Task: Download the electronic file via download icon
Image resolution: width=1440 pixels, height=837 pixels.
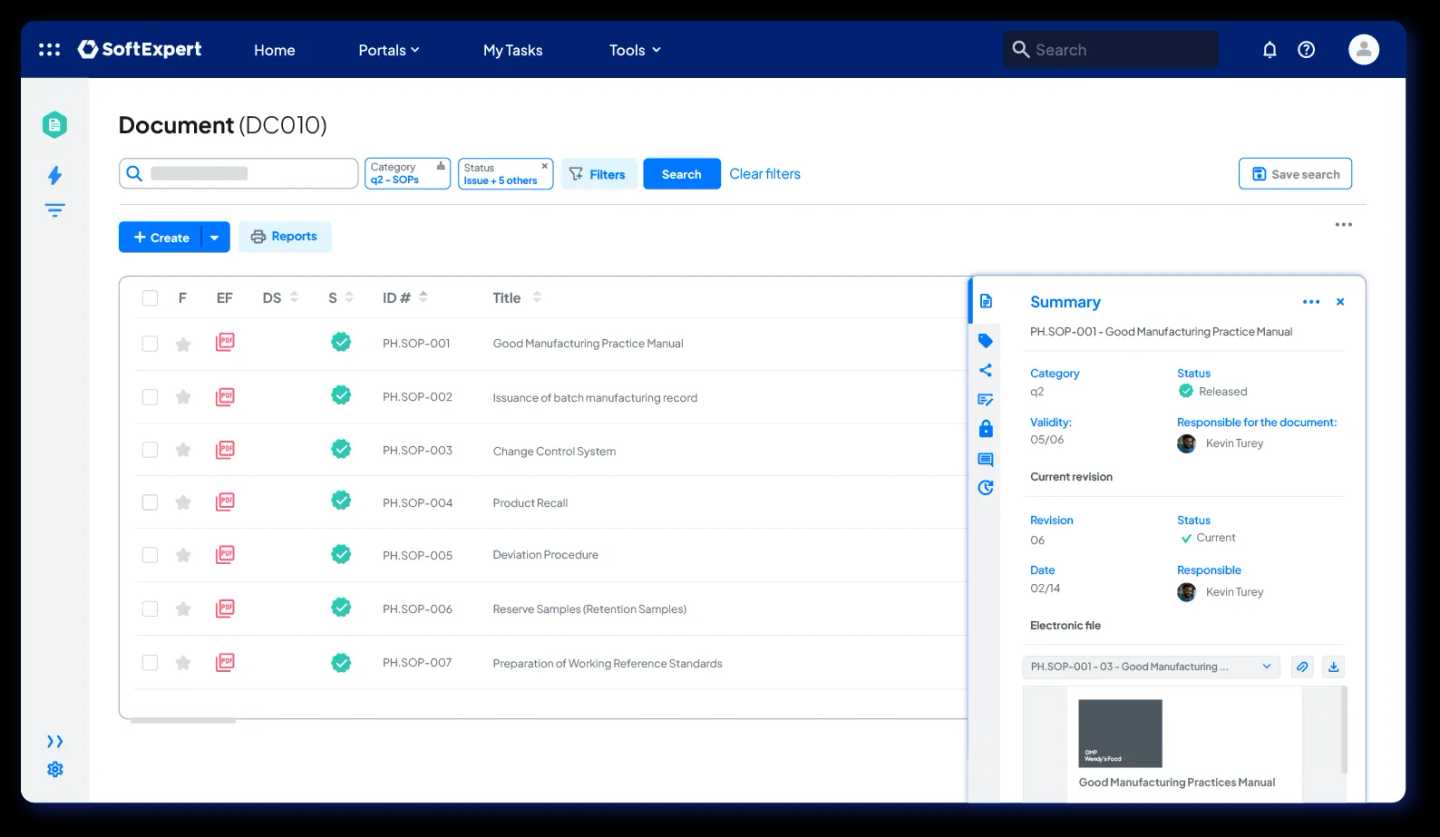Action: [1334, 666]
